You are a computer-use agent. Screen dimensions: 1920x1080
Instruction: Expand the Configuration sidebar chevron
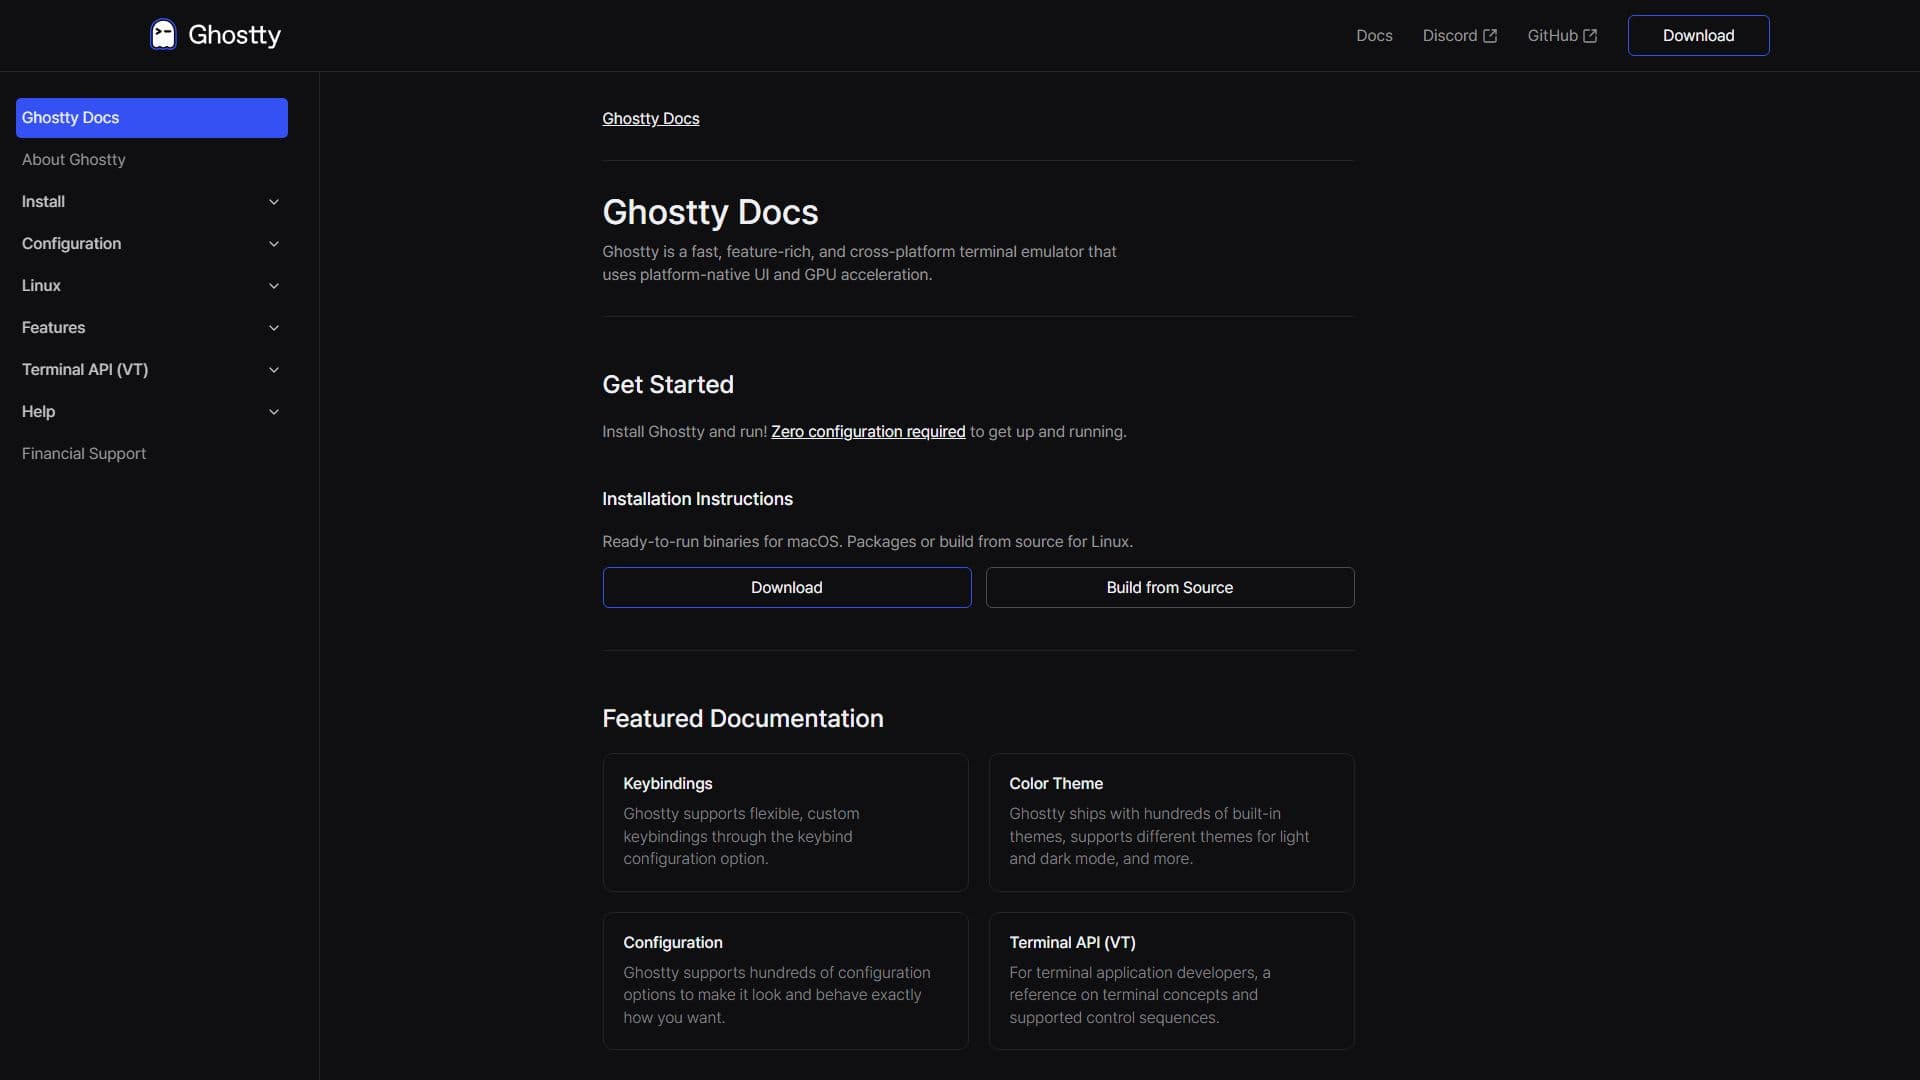point(274,244)
